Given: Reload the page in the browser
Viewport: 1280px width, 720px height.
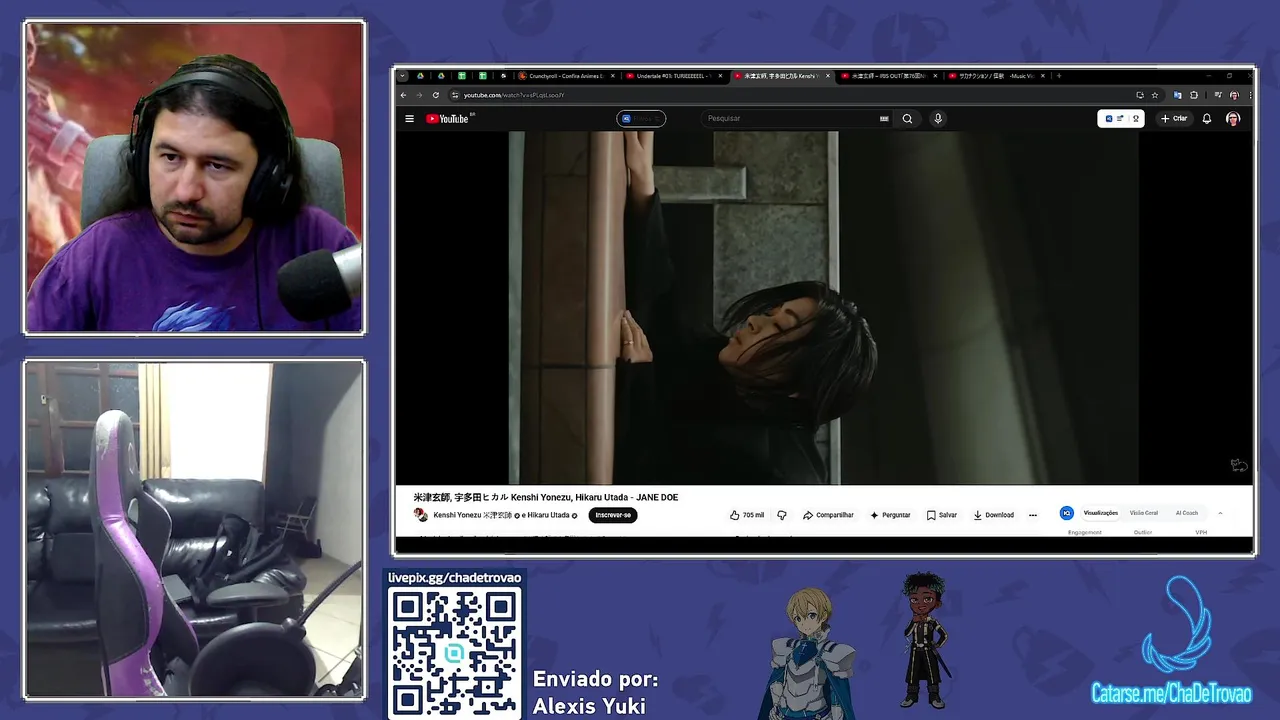Looking at the screenshot, I should 436,95.
